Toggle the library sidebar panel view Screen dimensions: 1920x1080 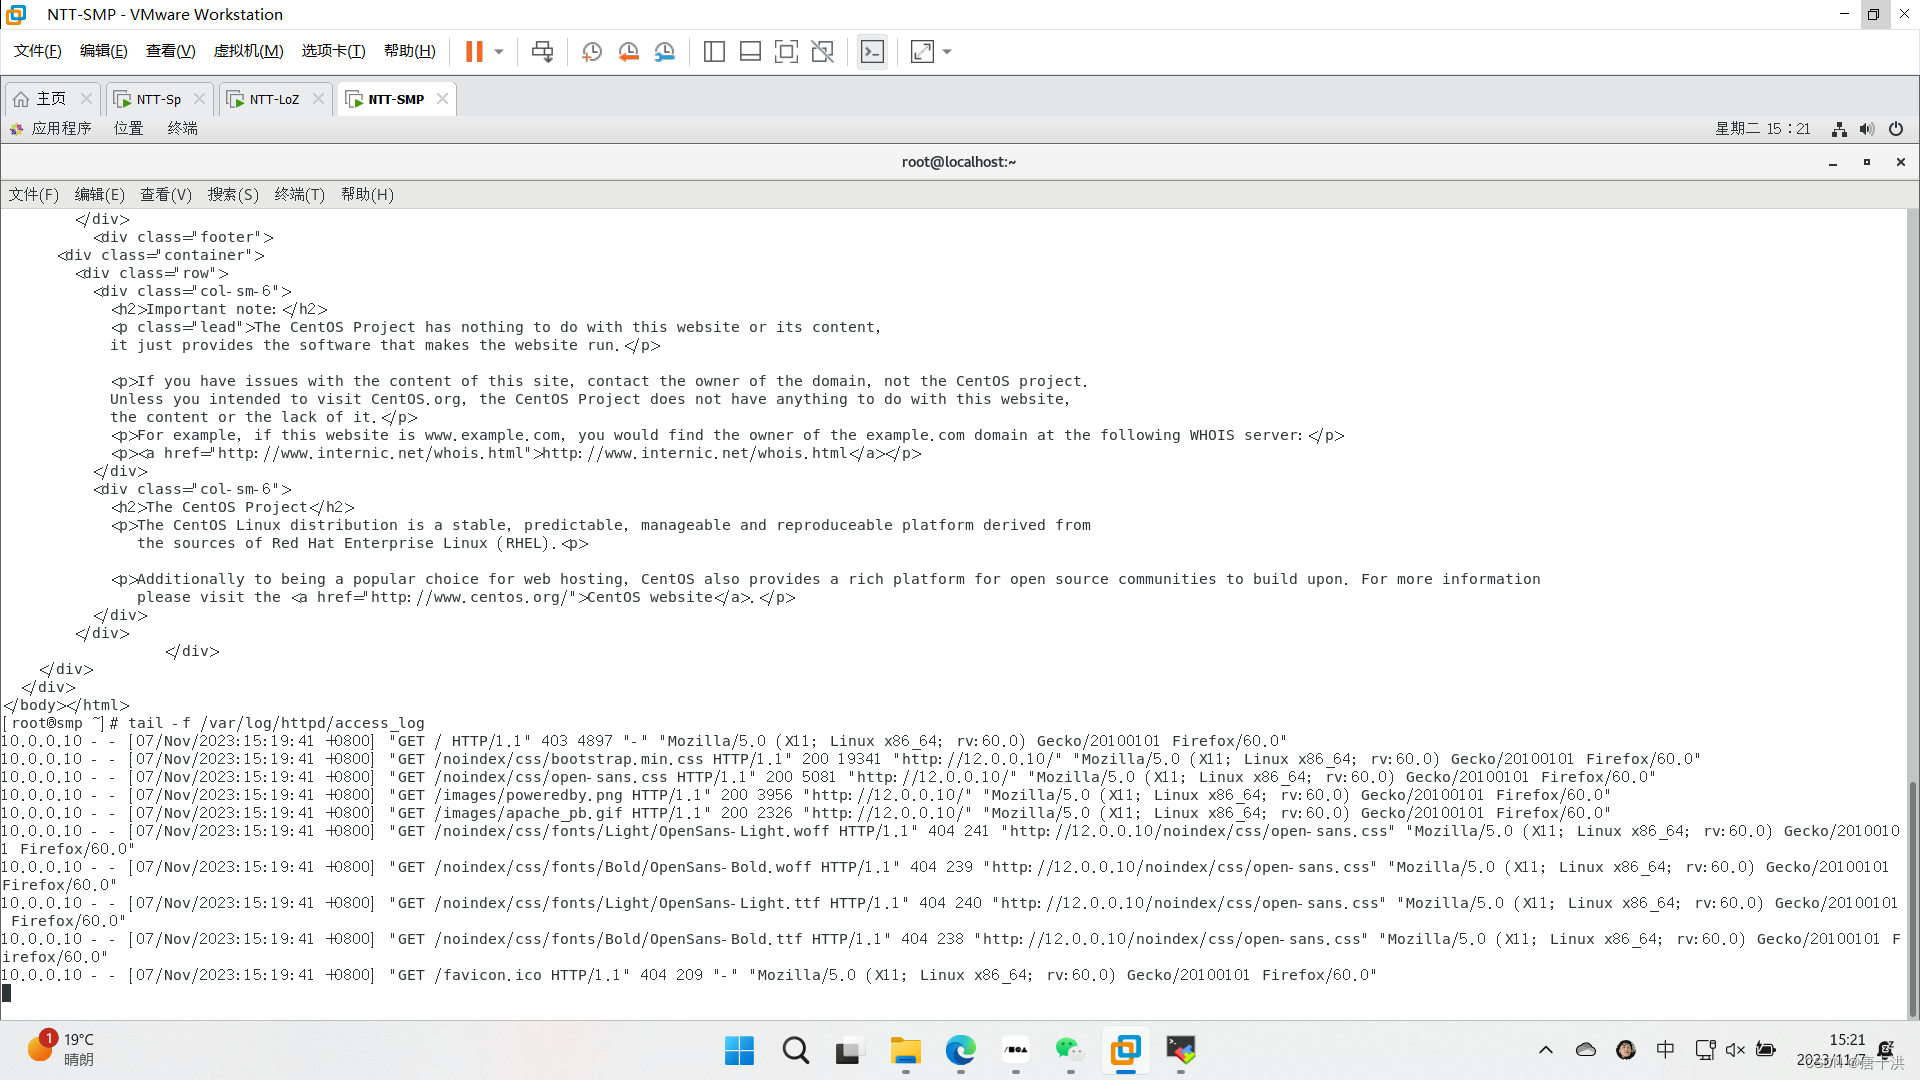pyautogui.click(x=714, y=52)
